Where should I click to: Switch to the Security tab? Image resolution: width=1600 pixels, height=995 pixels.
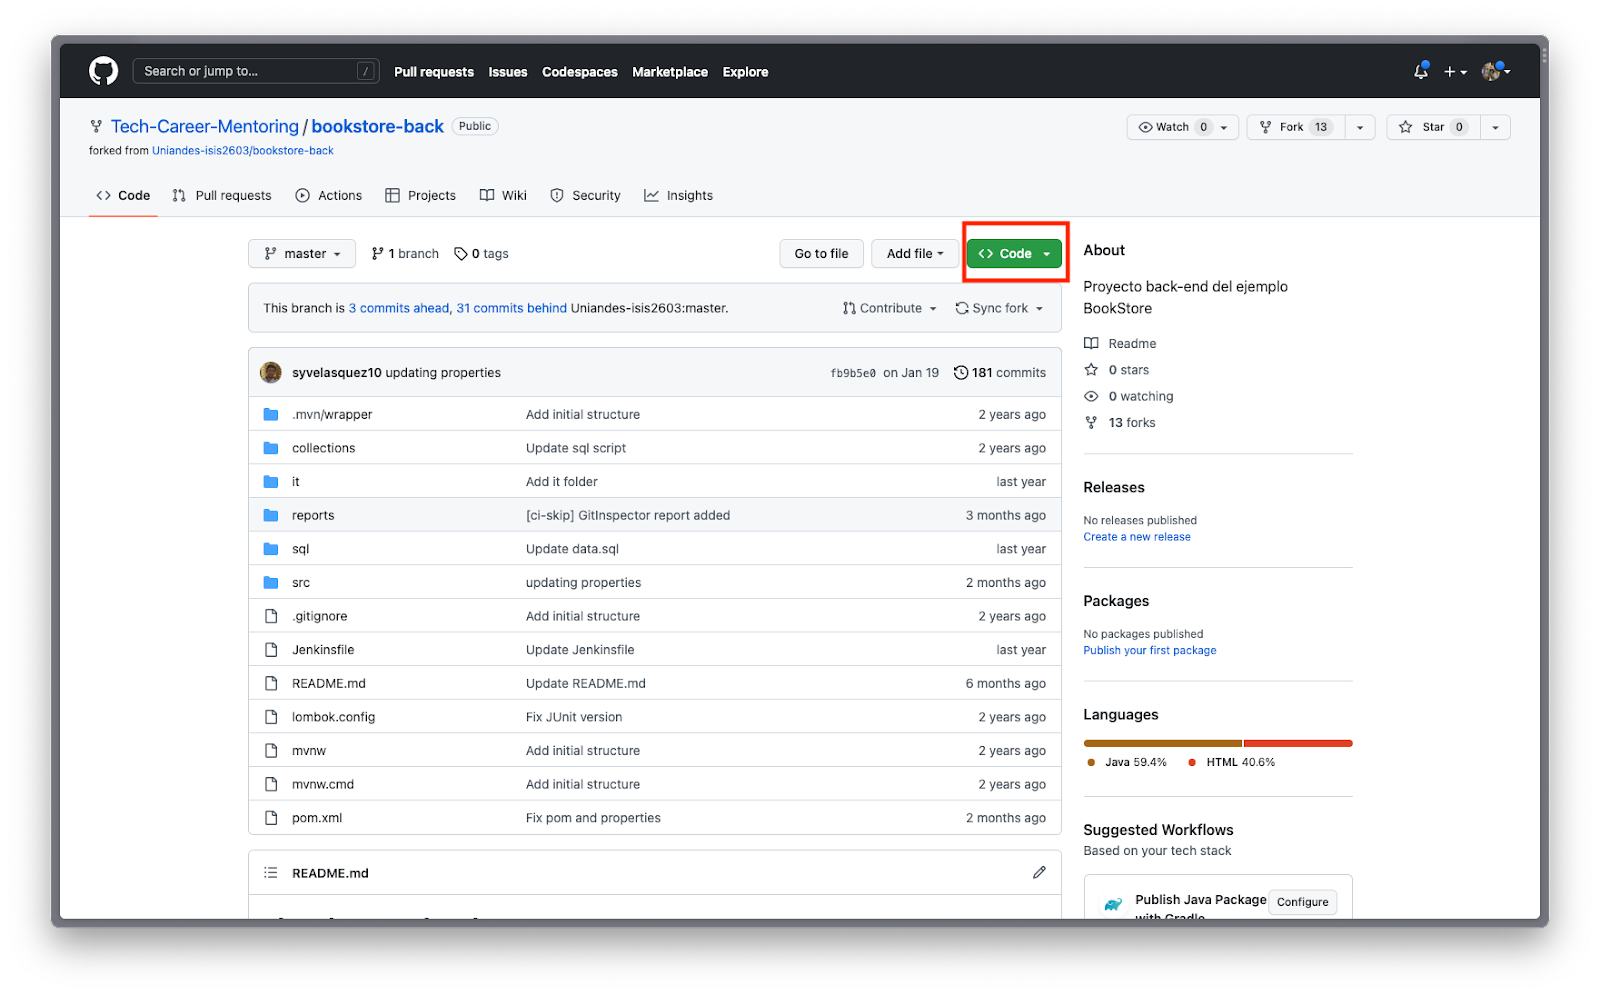point(586,196)
